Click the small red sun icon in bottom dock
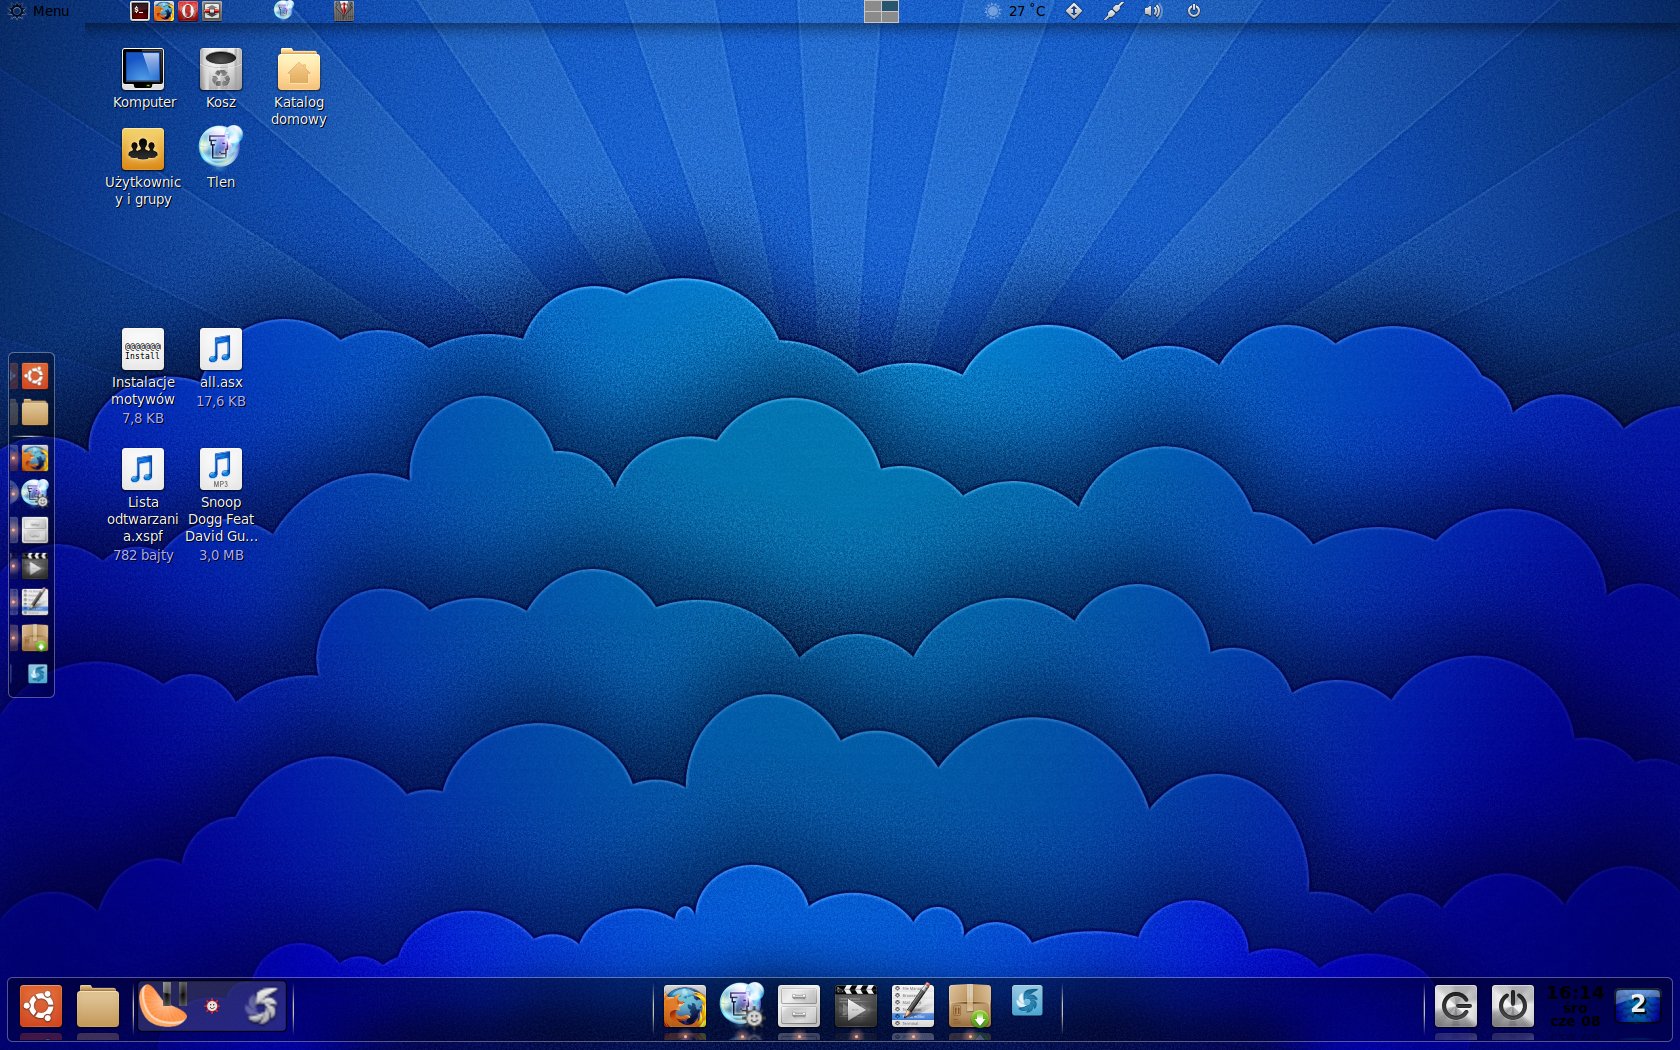1680x1050 pixels. (x=212, y=1006)
